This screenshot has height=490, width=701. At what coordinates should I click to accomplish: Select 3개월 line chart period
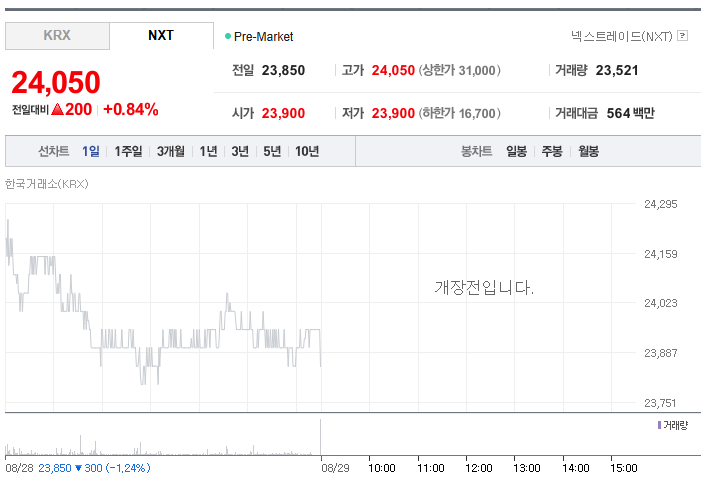pos(171,152)
